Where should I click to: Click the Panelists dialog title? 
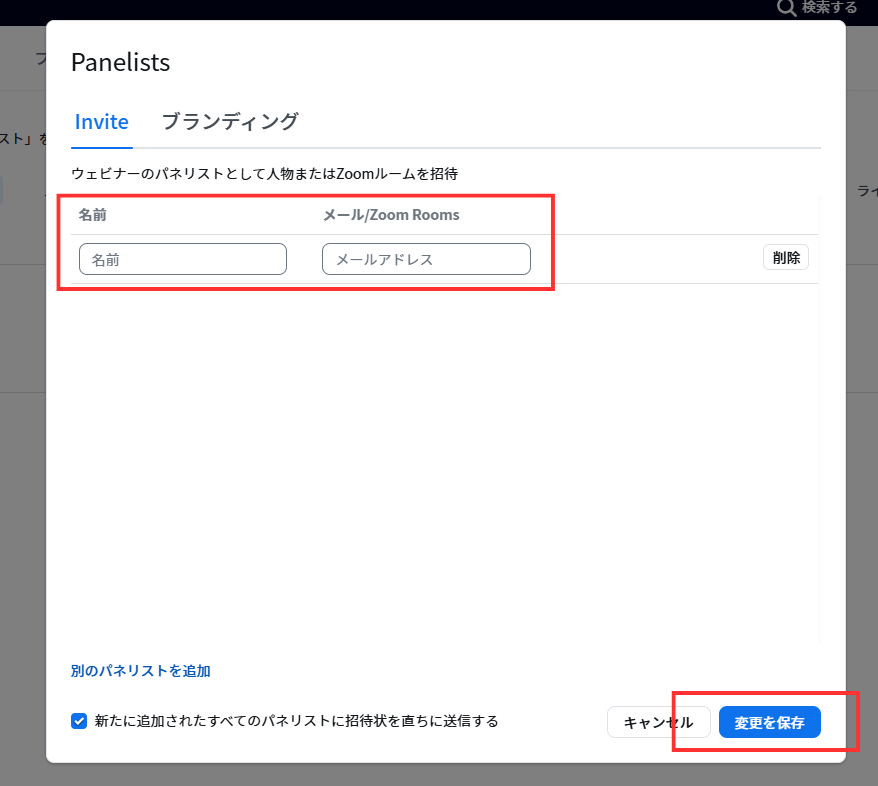point(121,62)
